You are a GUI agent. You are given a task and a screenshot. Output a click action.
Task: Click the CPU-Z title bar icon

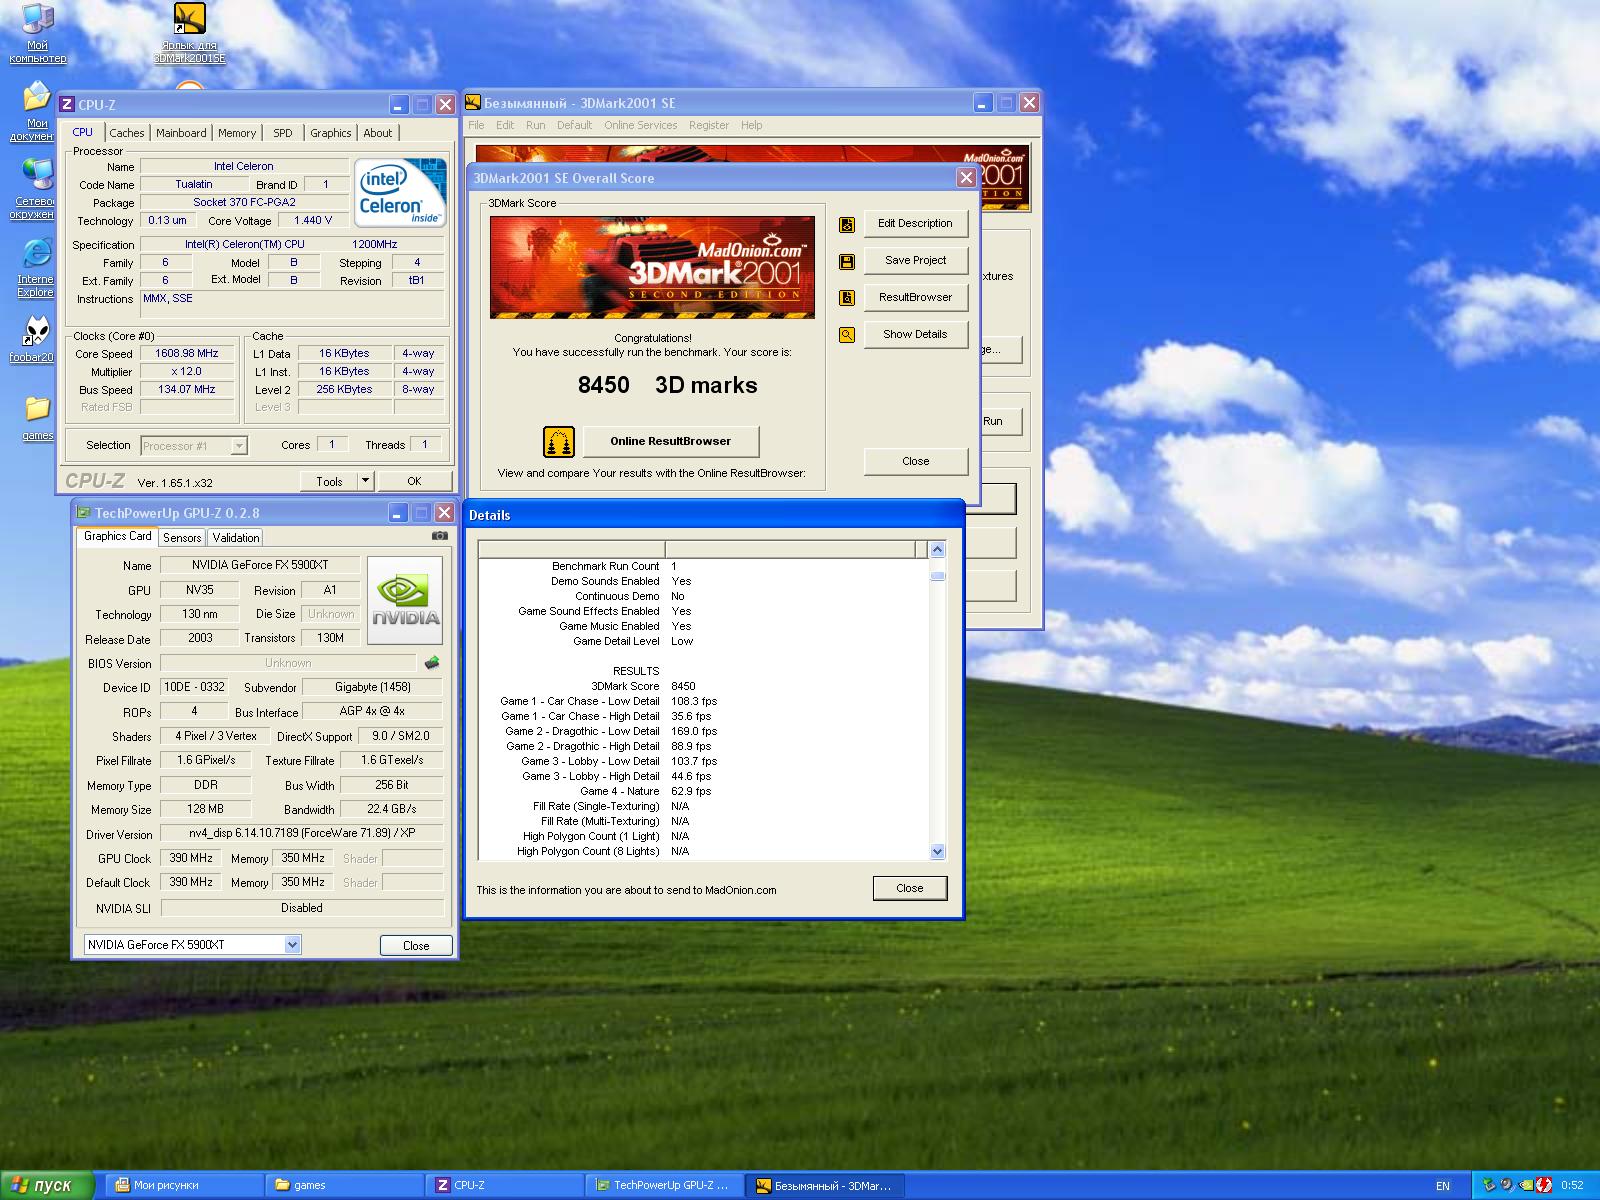(x=67, y=104)
